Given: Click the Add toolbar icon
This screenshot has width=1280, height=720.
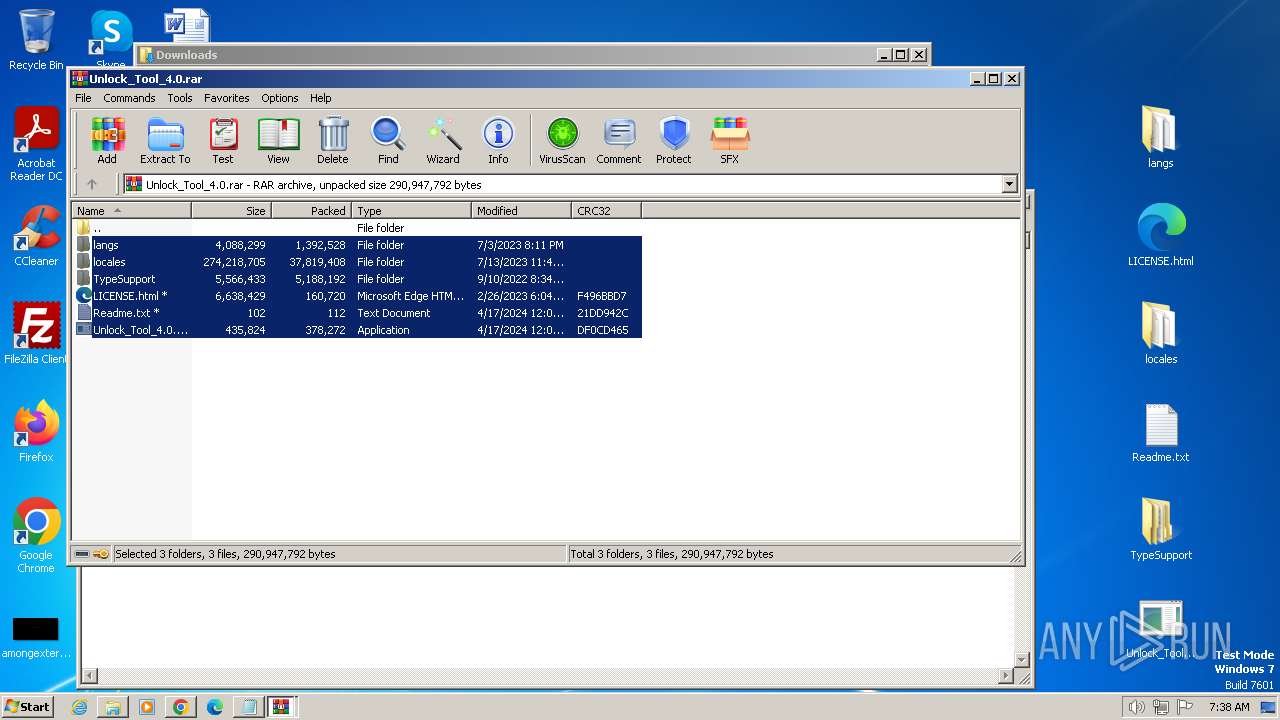Looking at the screenshot, I should [x=107, y=140].
